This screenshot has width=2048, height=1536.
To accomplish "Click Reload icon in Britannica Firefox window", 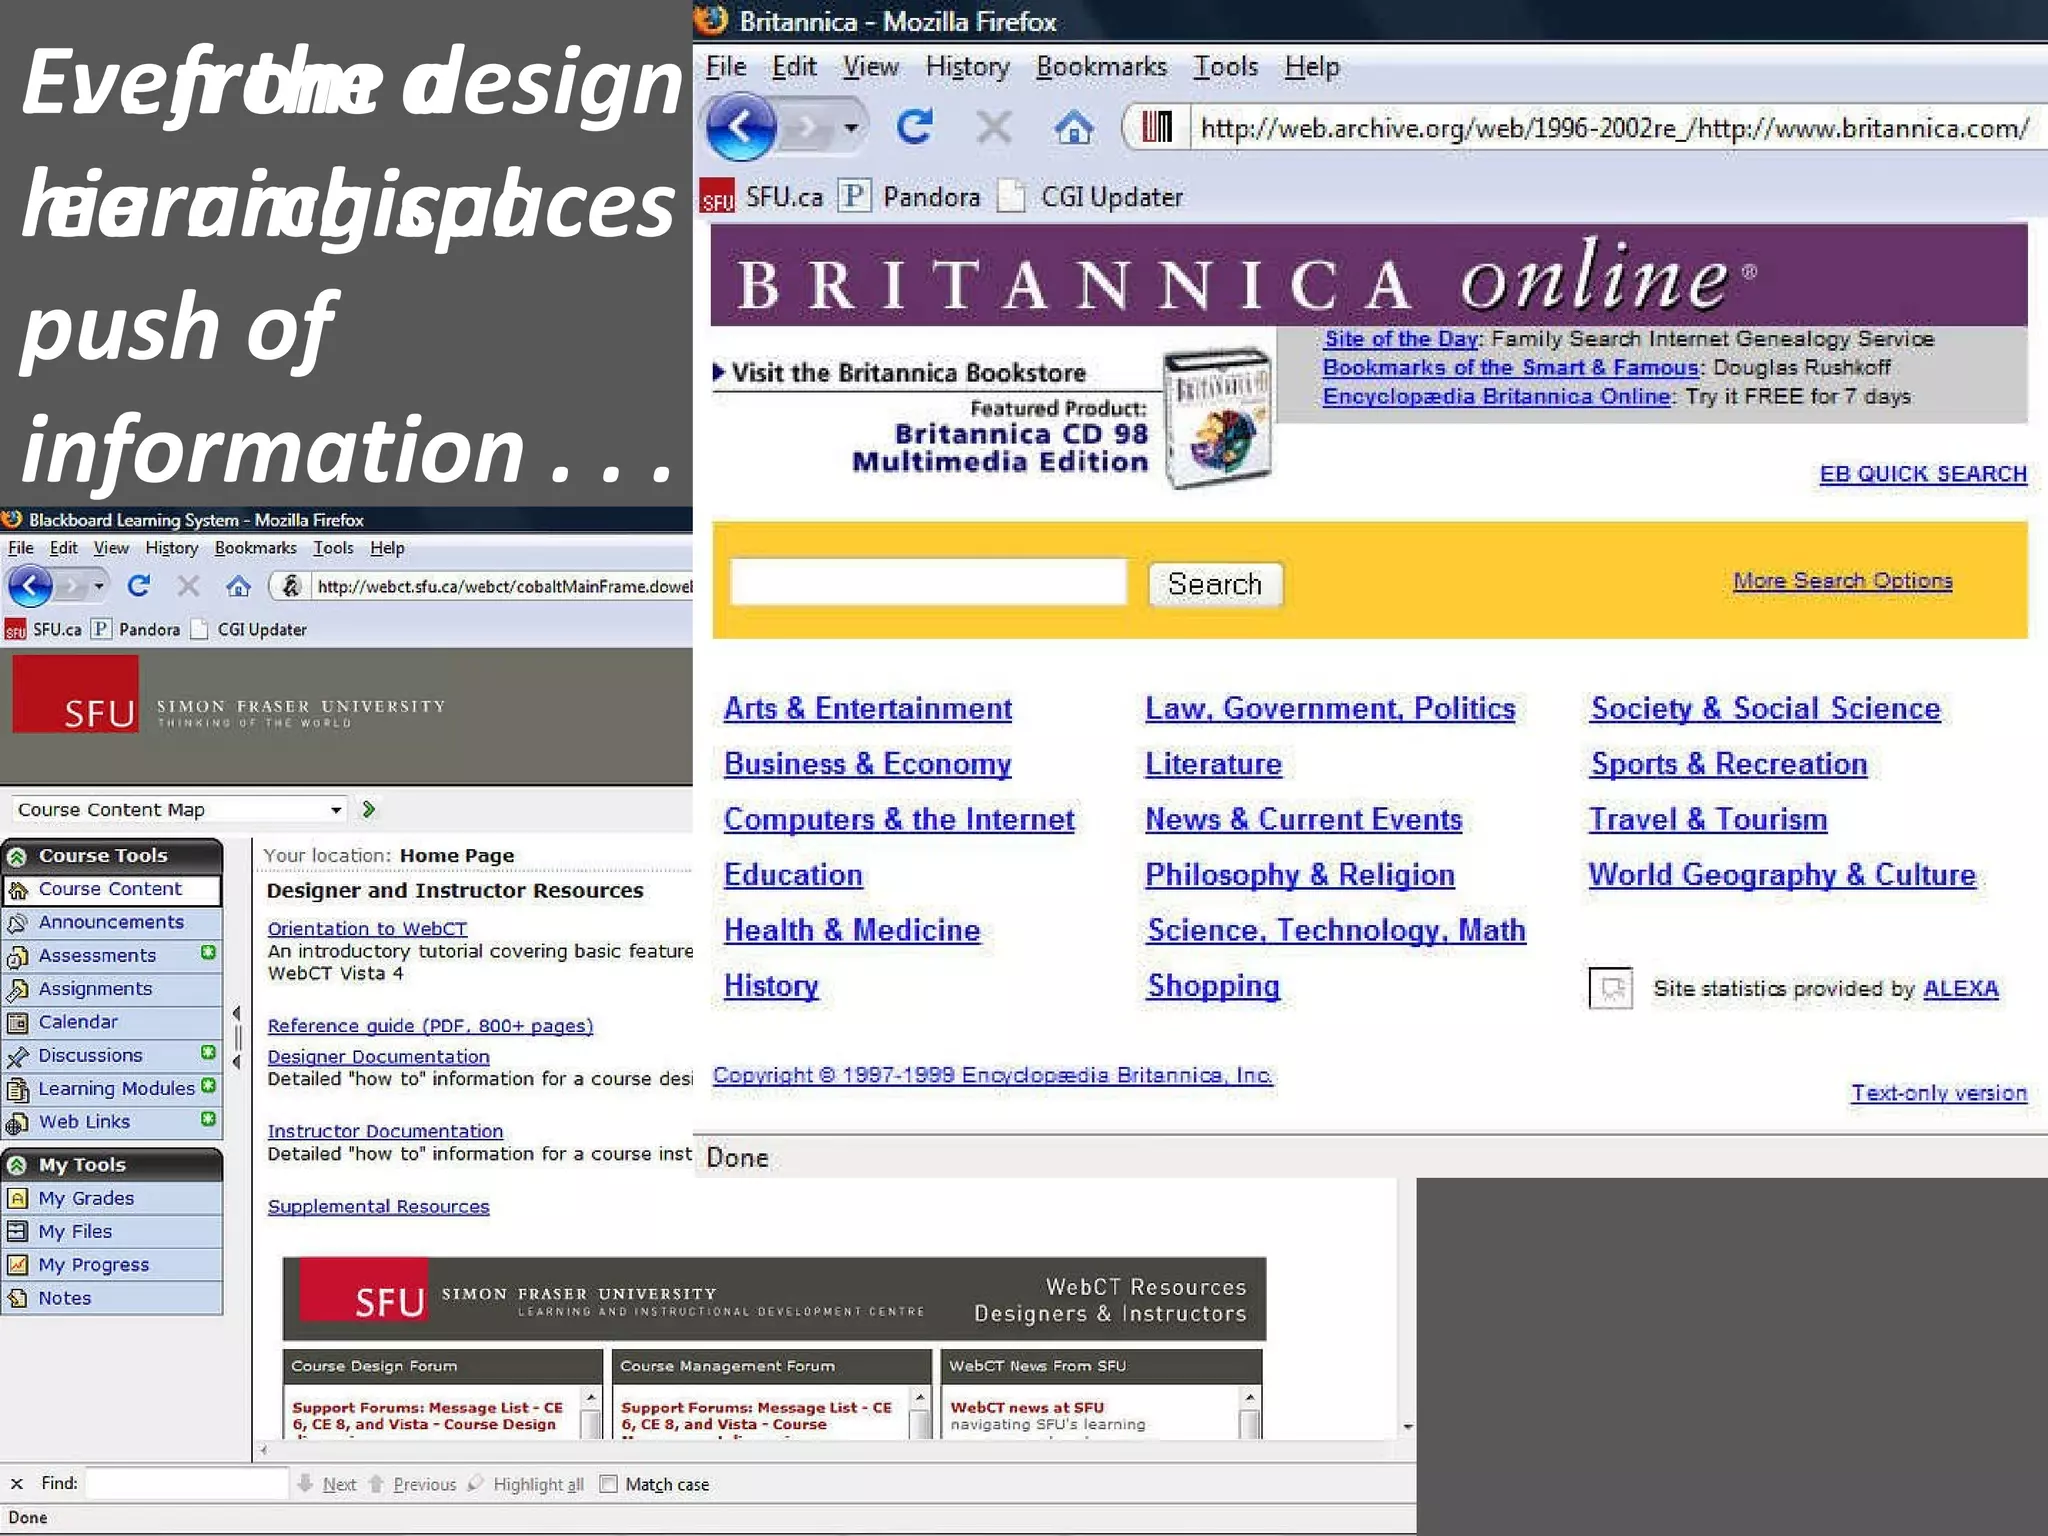I will [914, 127].
